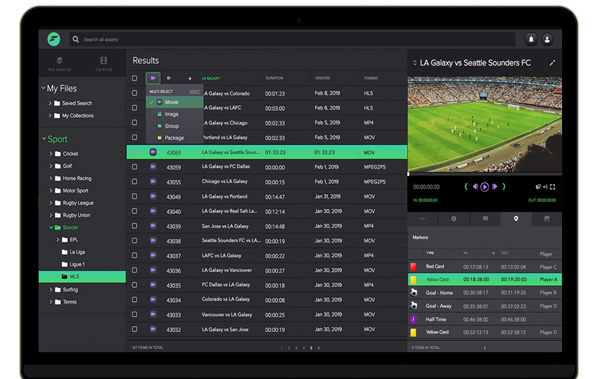Go to results page 6
This screenshot has width=600, height=379.
[x=318, y=348]
